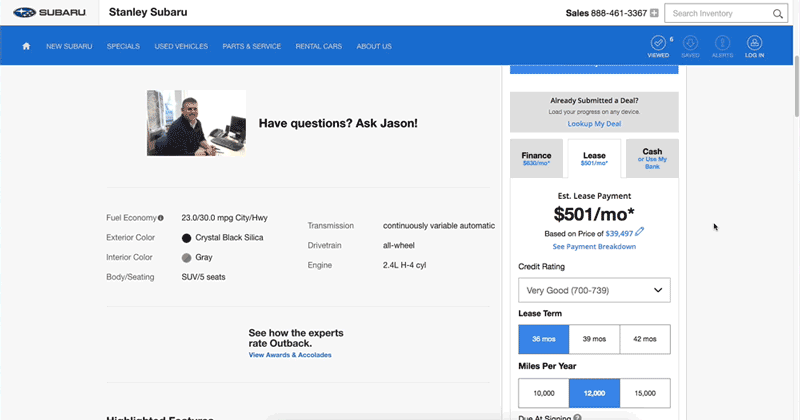Select 42 mos lease term
Viewport: 800px width, 420px height.
(x=645, y=339)
